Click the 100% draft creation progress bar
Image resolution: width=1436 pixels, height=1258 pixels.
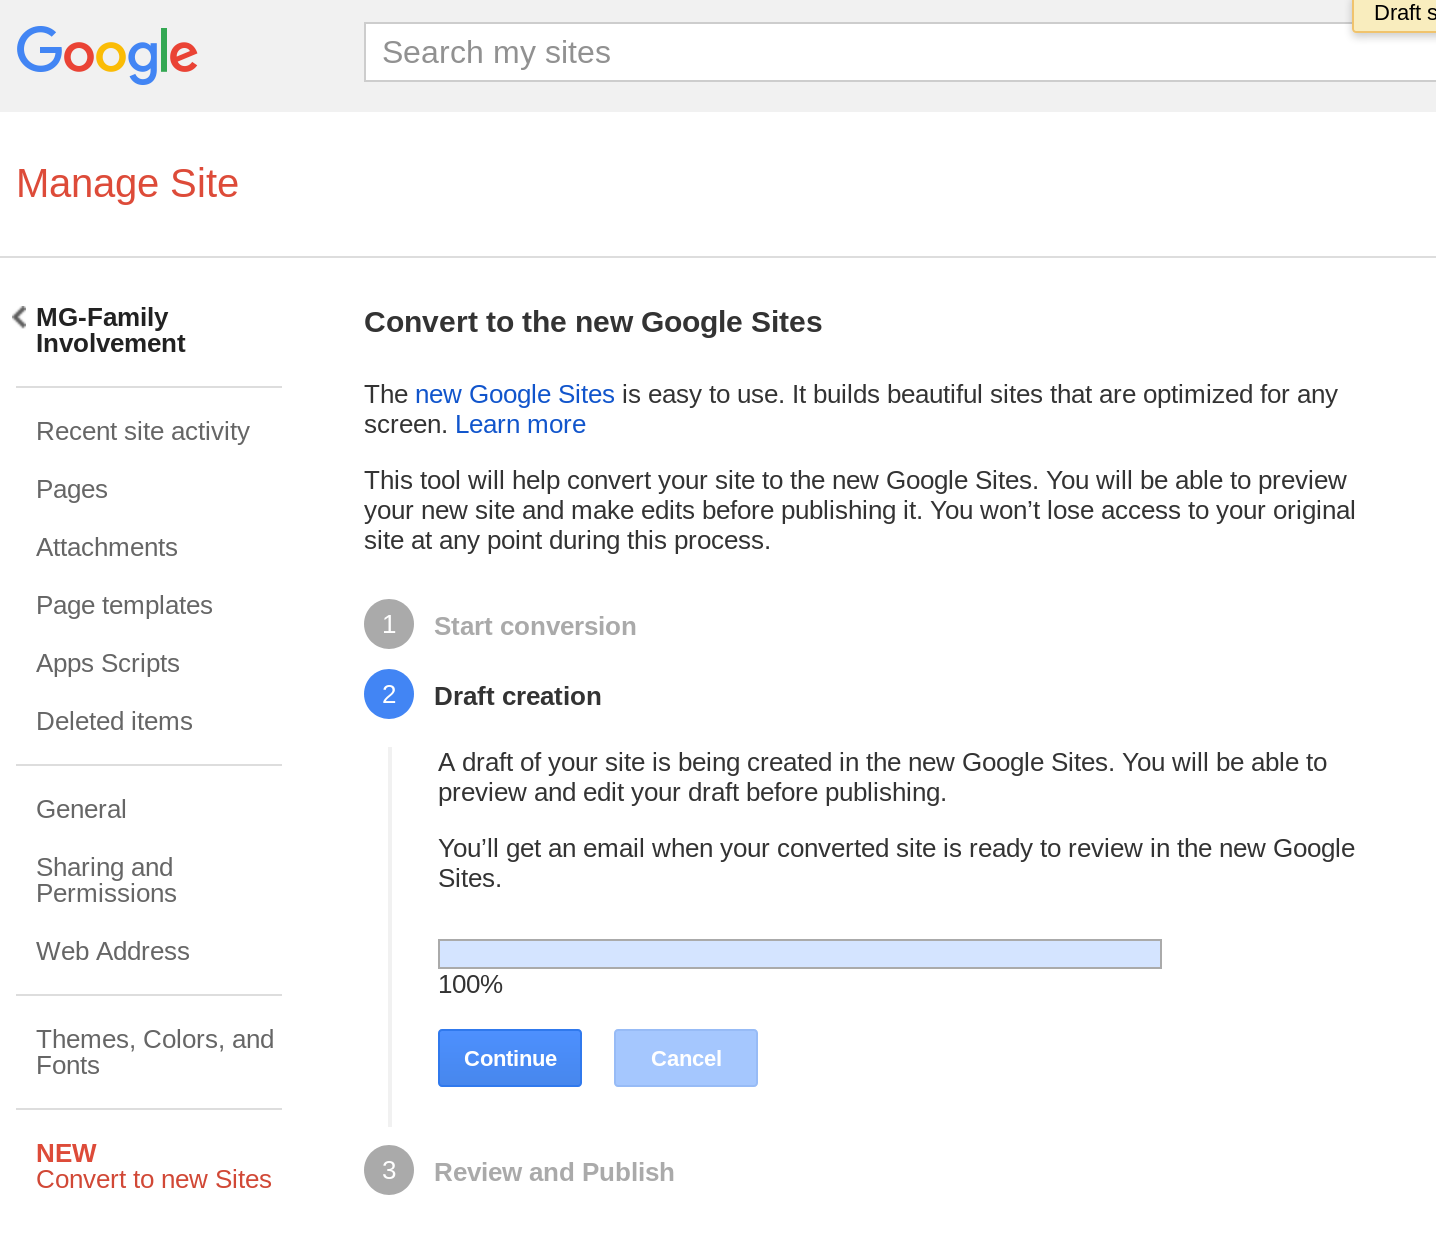(799, 954)
